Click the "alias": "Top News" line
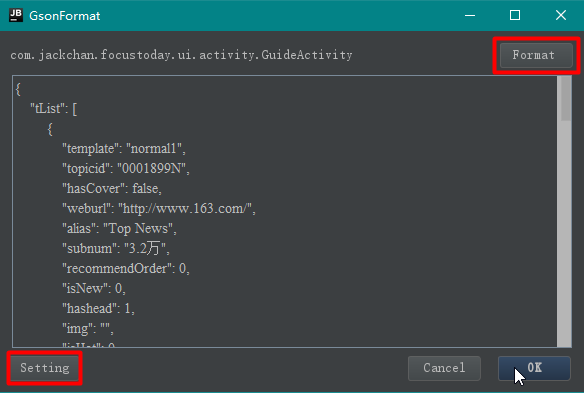This screenshot has height=393, width=584. click(119, 228)
